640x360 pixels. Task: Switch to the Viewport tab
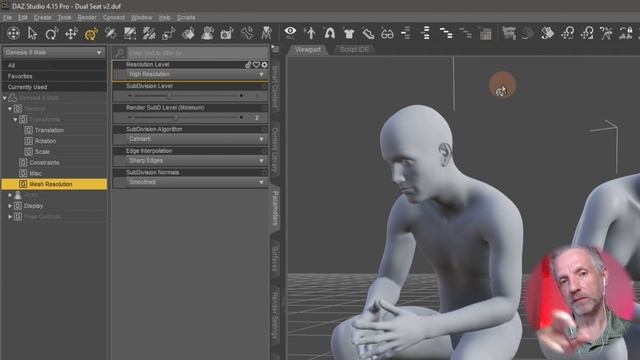[307, 49]
